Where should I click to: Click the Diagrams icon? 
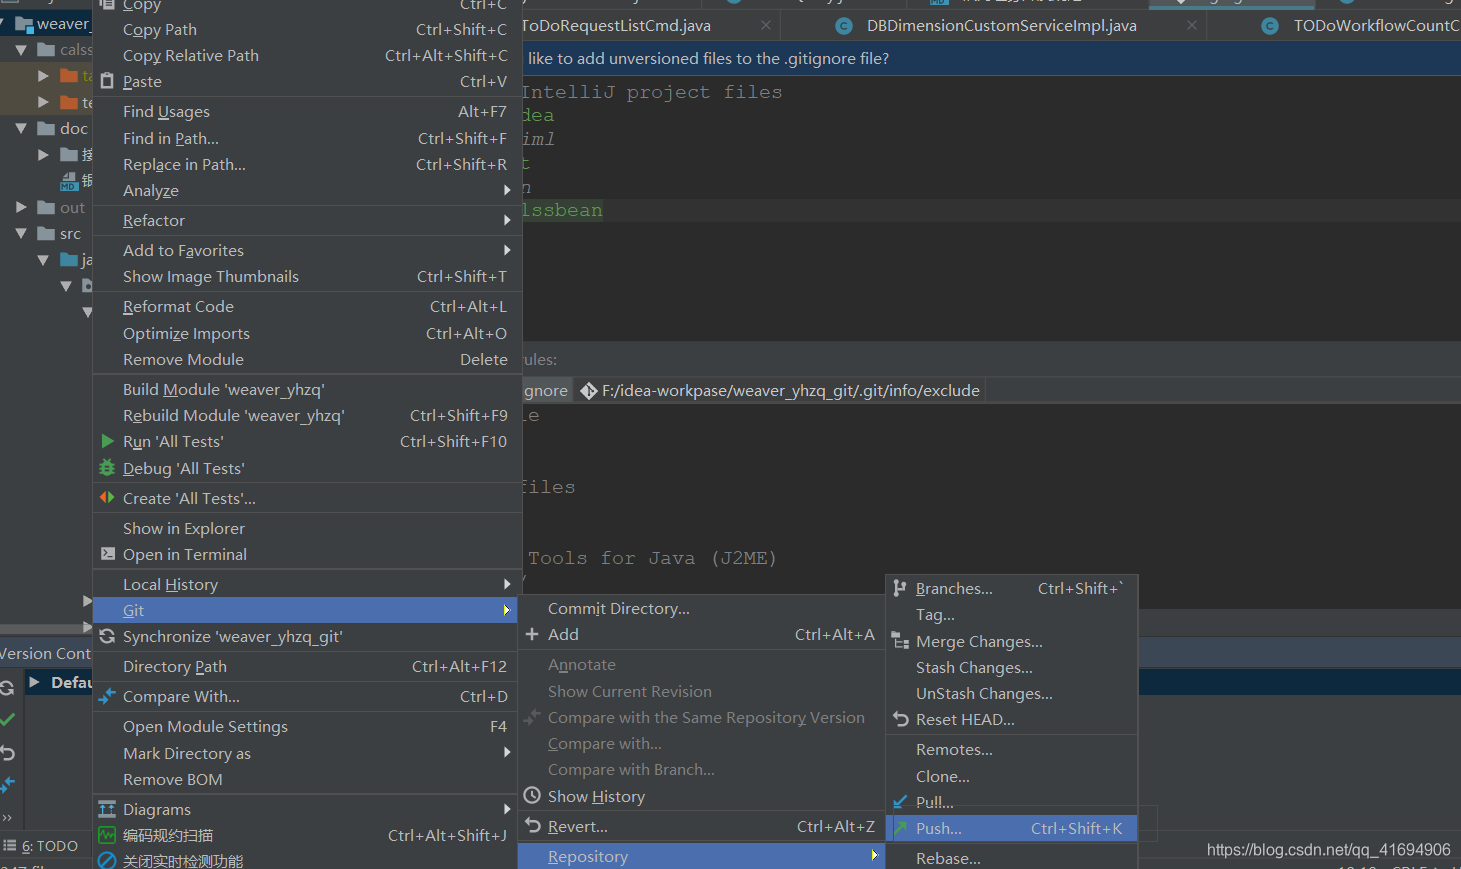pyautogui.click(x=107, y=809)
